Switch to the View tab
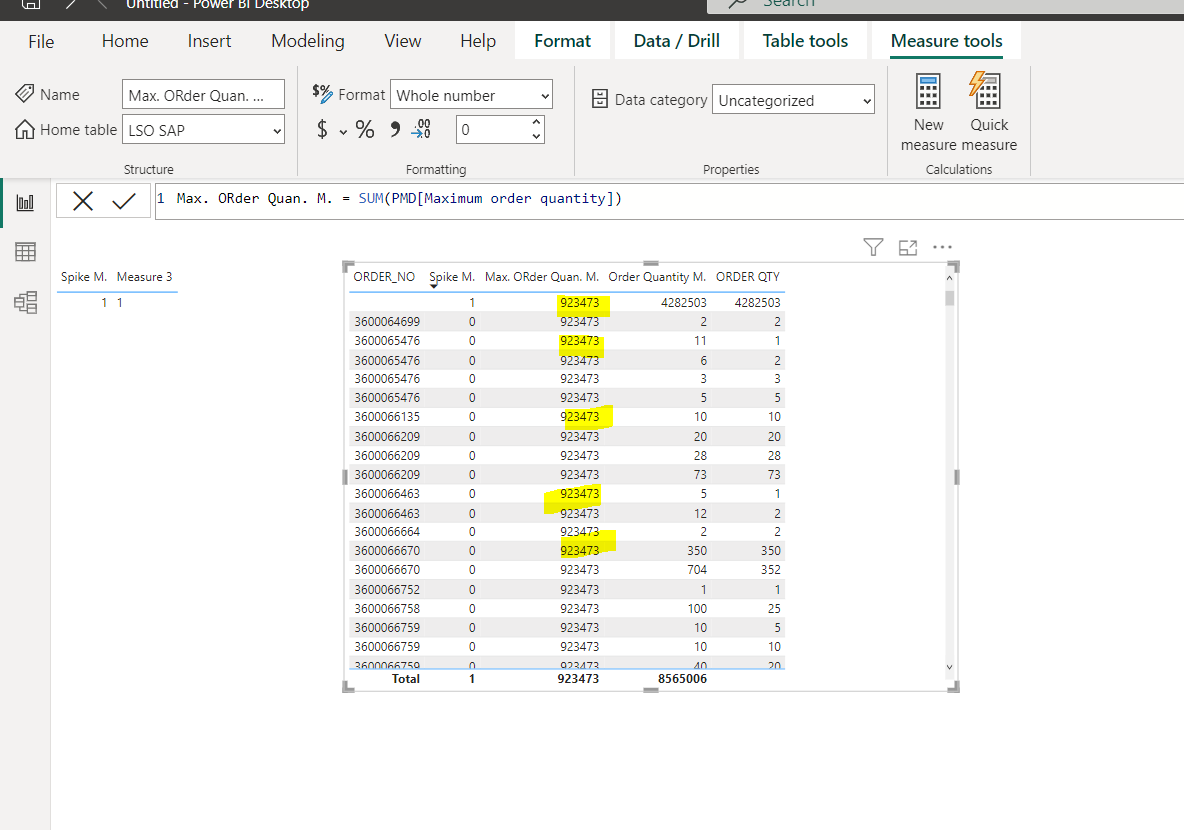1184x830 pixels. 402,41
